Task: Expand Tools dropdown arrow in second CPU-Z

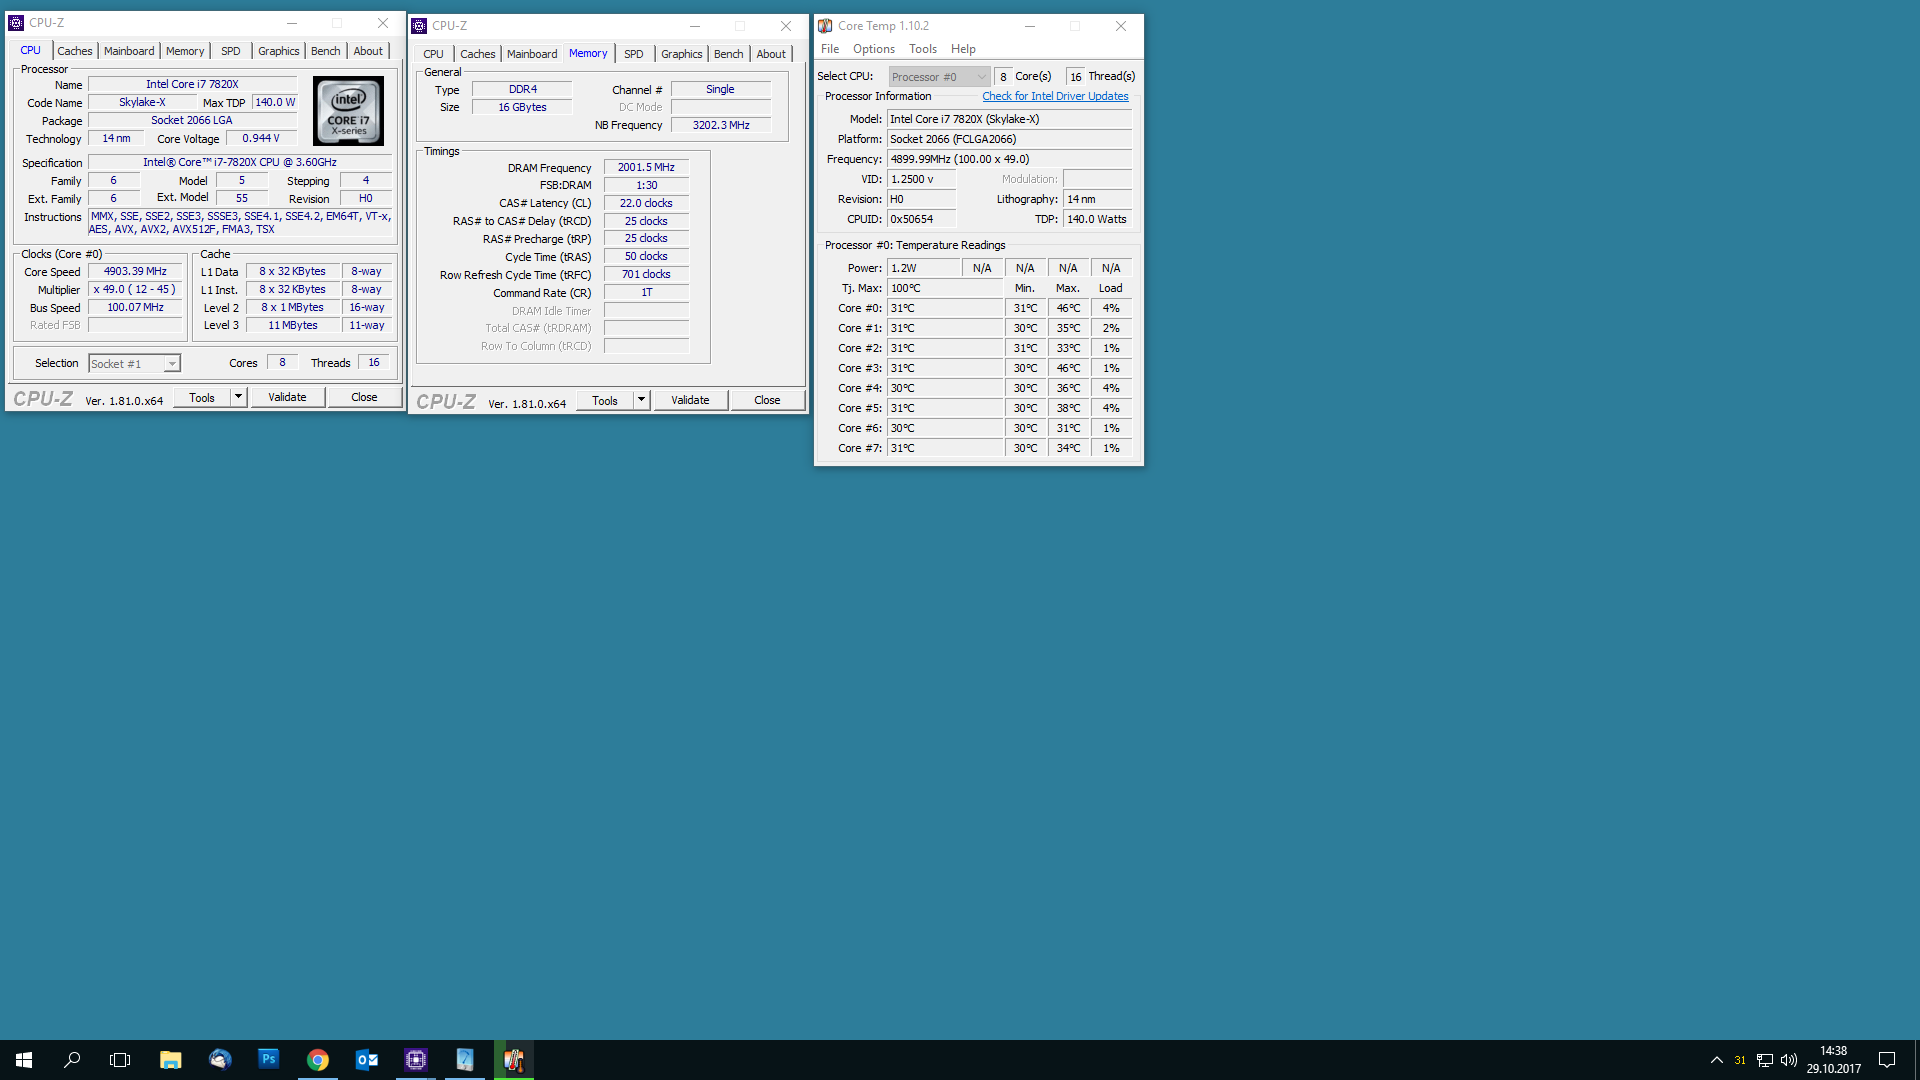Action: click(x=641, y=400)
